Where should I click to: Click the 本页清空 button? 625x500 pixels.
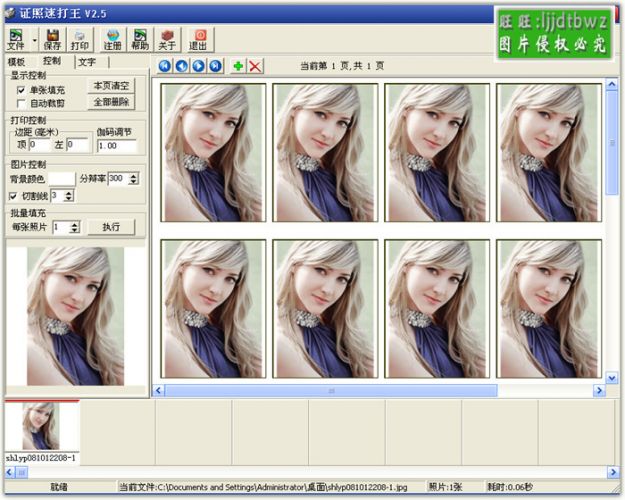pyautogui.click(x=111, y=86)
